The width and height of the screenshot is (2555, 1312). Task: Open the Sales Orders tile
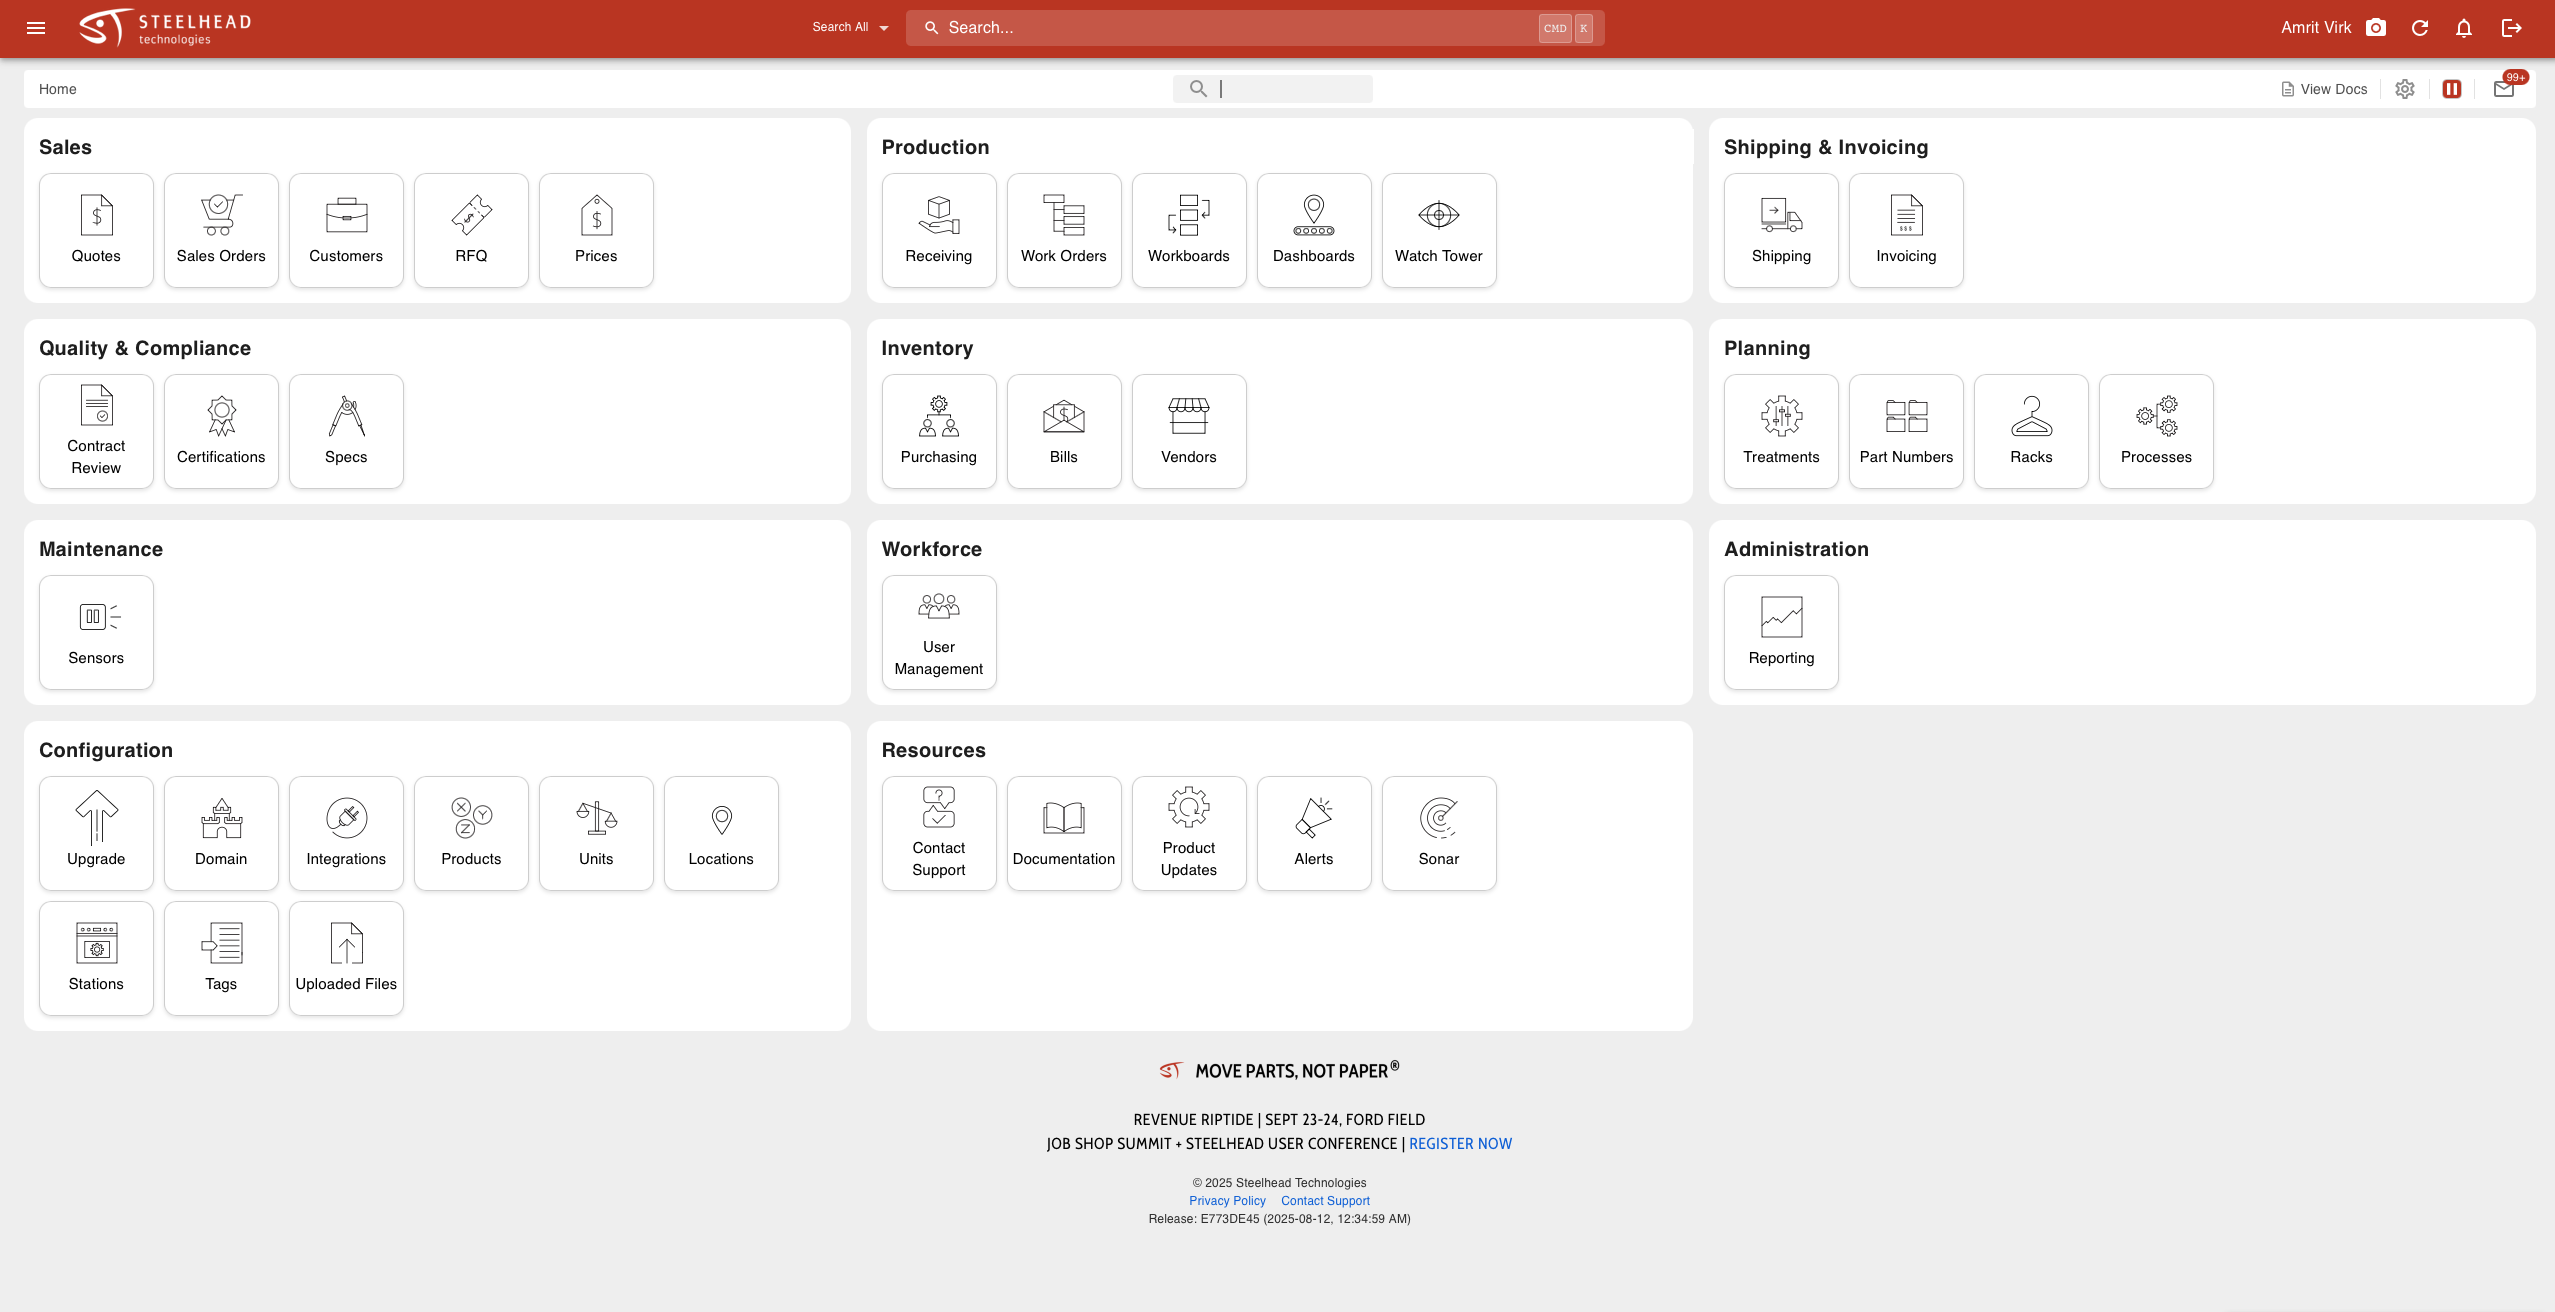tap(221, 230)
